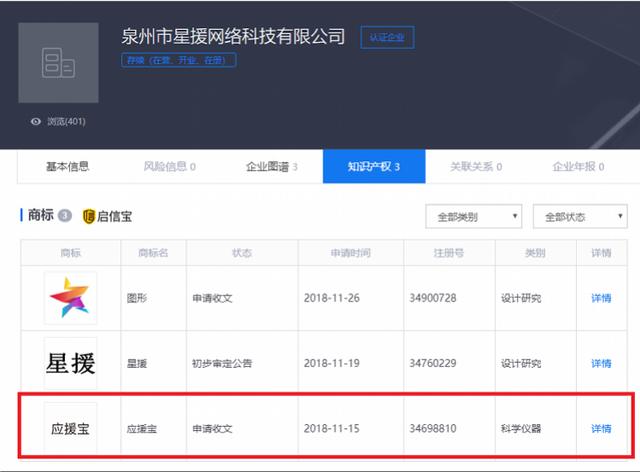Click the 浏览(401) view count text
Screen dimensions: 640x472
pyautogui.click(x=66, y=121)
